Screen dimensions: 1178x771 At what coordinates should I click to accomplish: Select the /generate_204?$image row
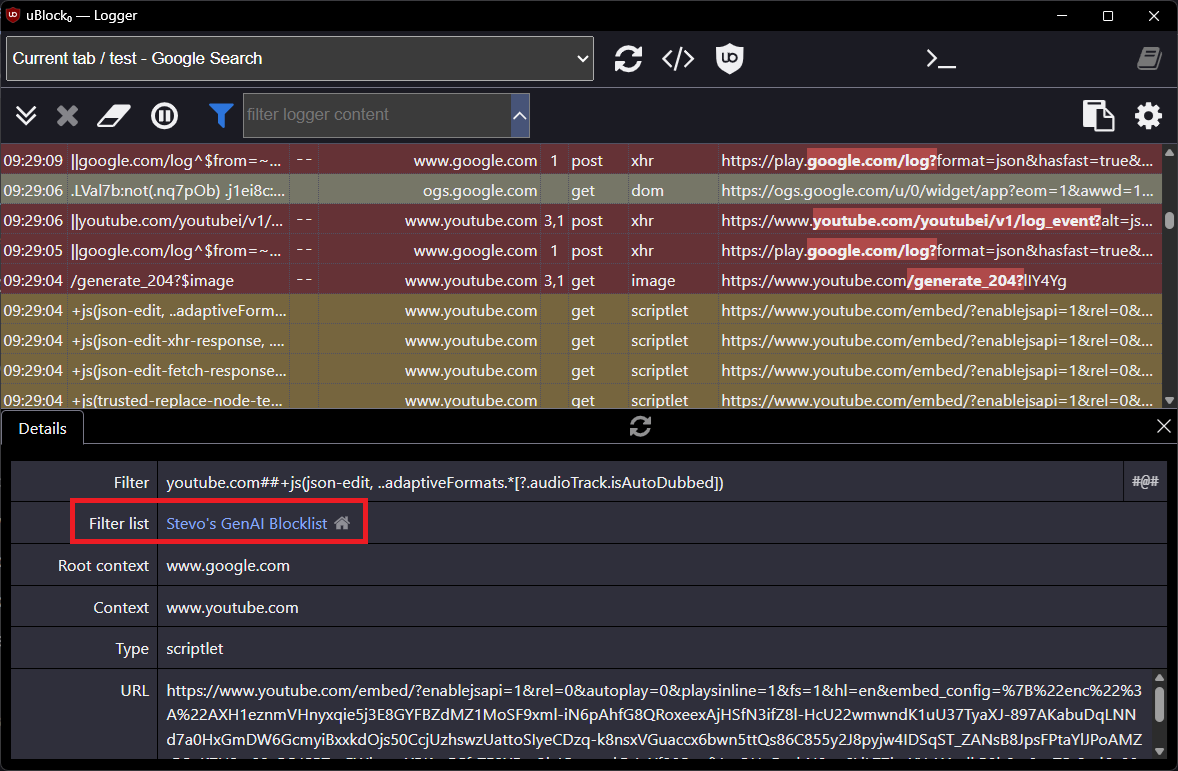[581, 280]
